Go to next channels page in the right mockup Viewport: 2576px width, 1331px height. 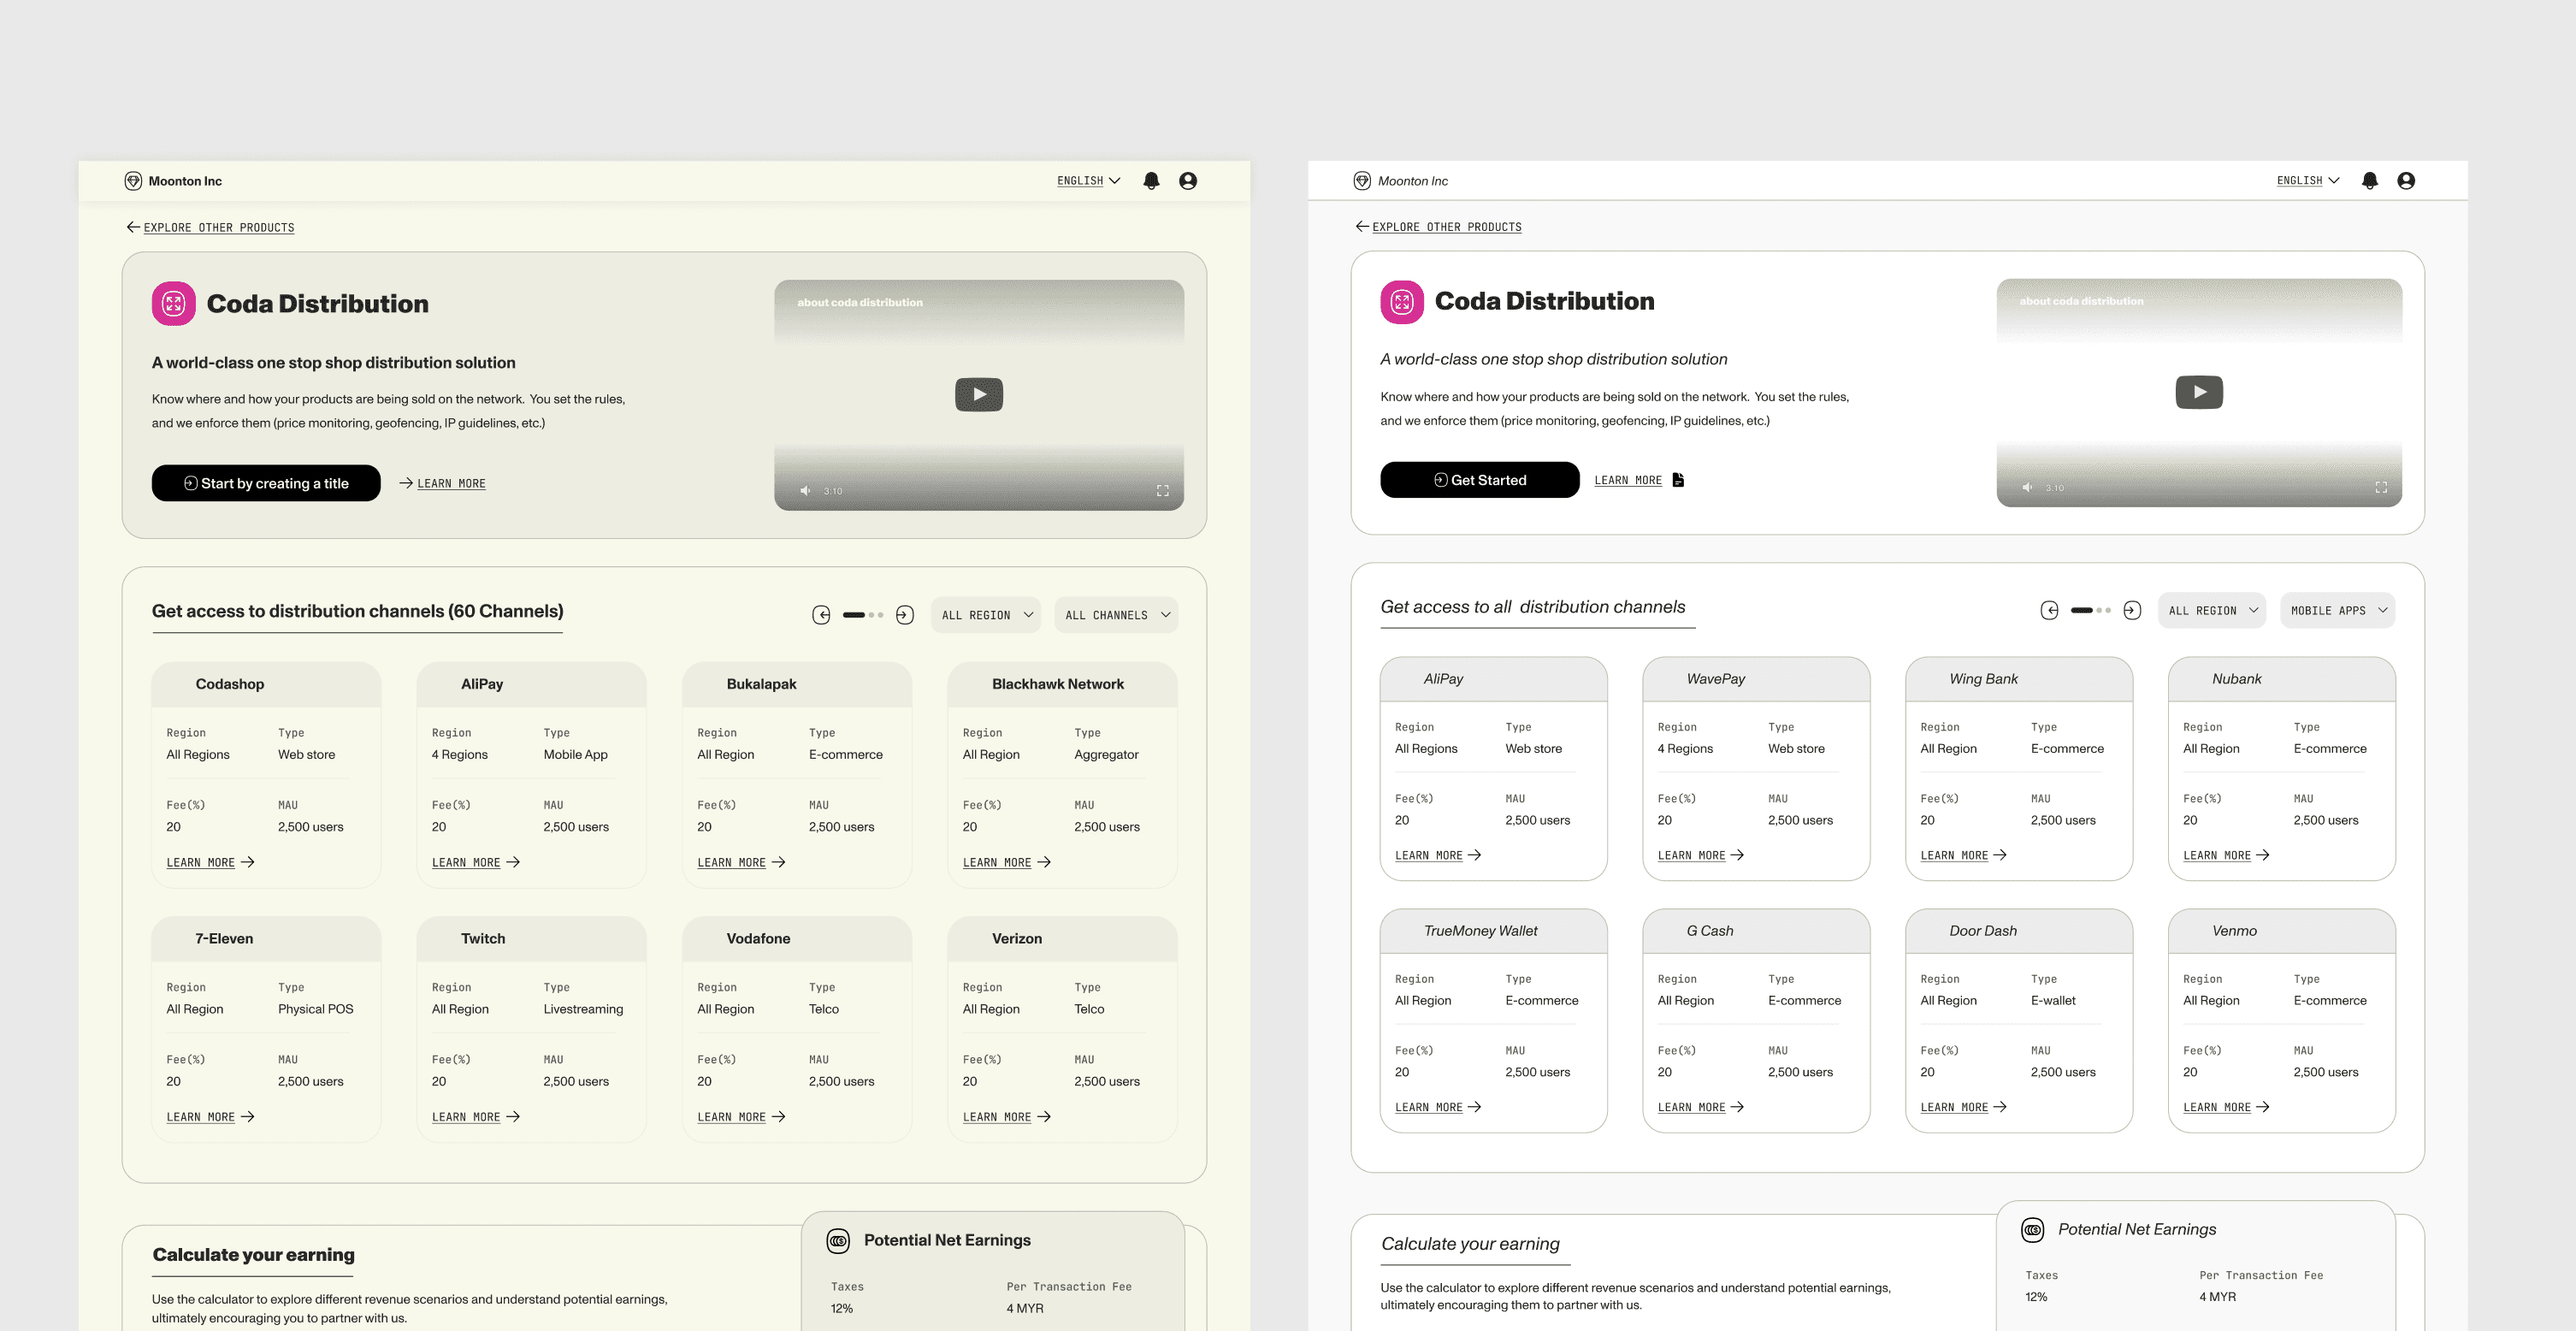click(2132, 610)
